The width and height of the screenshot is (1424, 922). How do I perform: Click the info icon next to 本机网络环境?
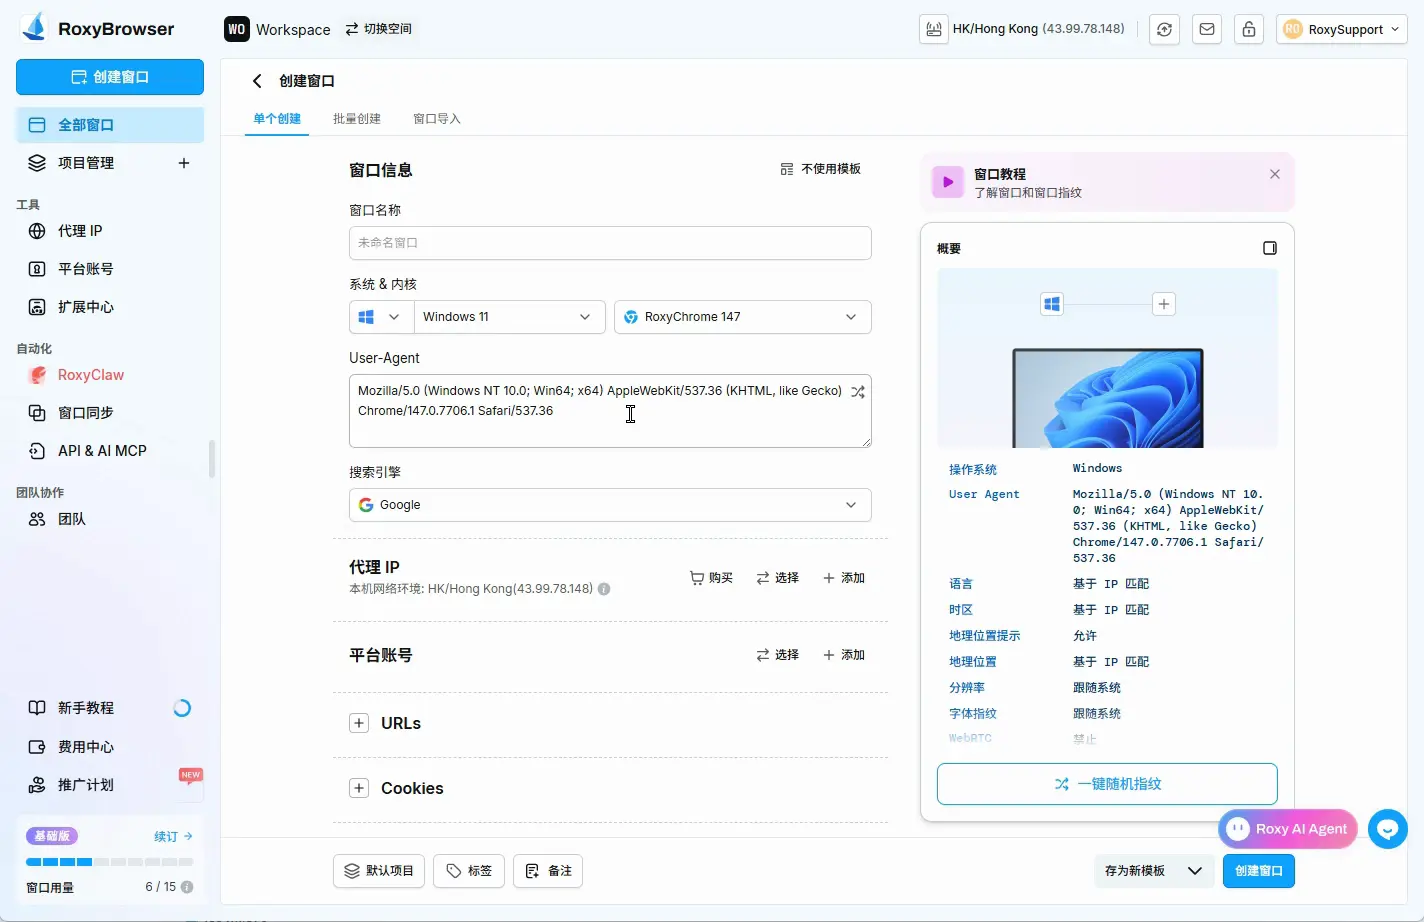click(x=604, y=589)
